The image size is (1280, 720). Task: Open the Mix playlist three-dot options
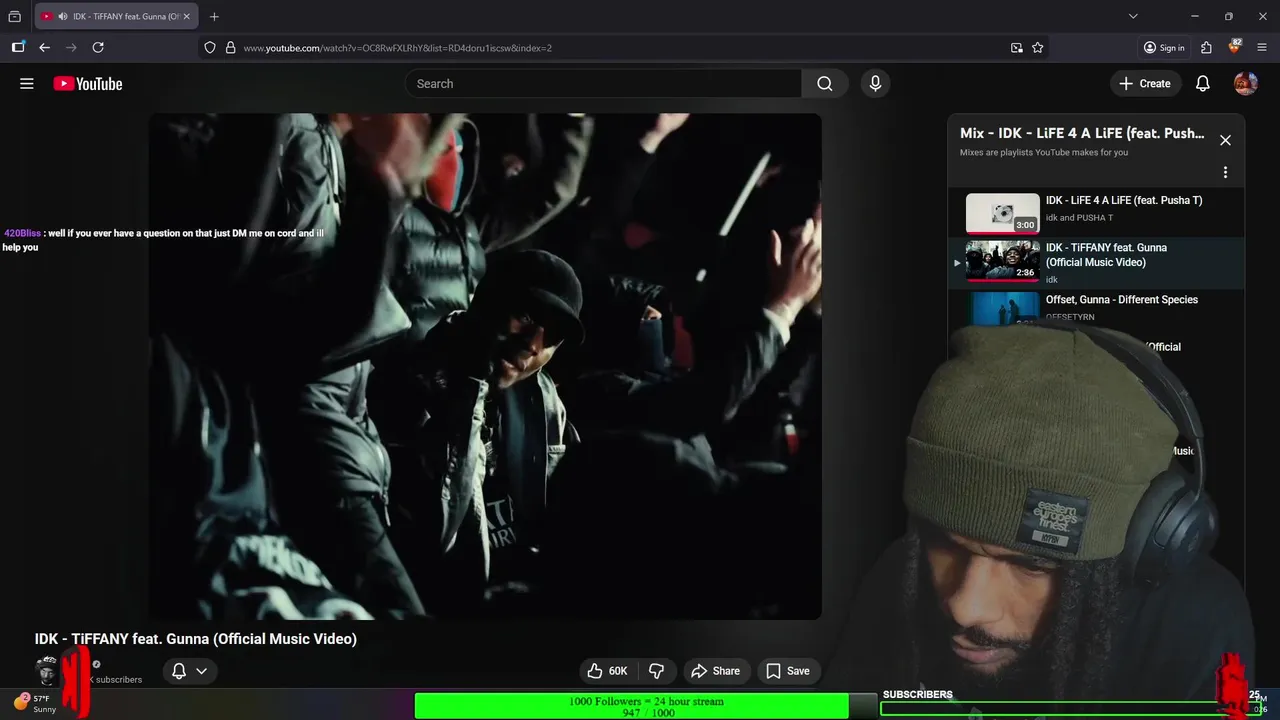[x=1225, y=172]
